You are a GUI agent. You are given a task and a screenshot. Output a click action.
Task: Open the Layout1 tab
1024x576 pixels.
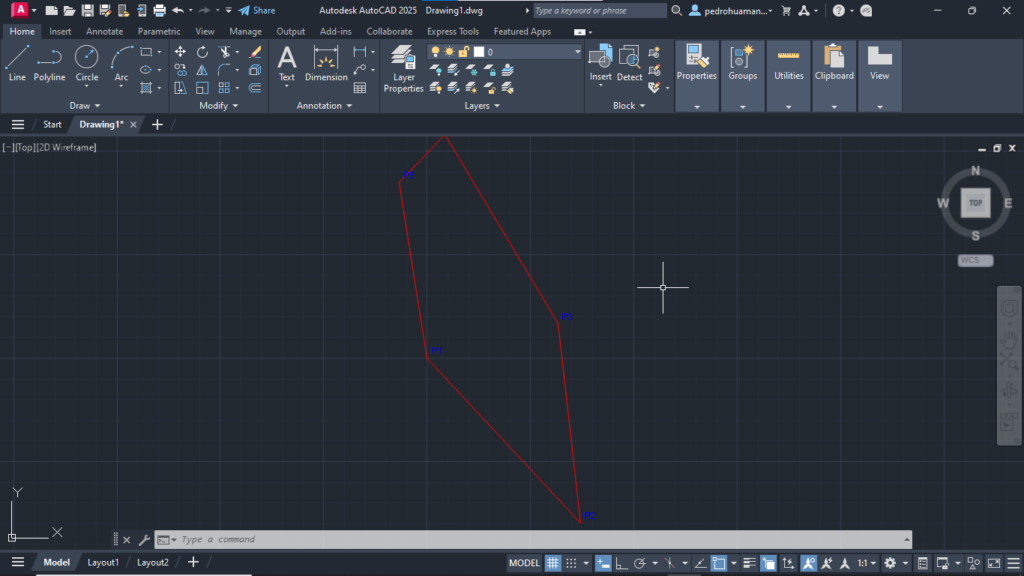[102, 562]
